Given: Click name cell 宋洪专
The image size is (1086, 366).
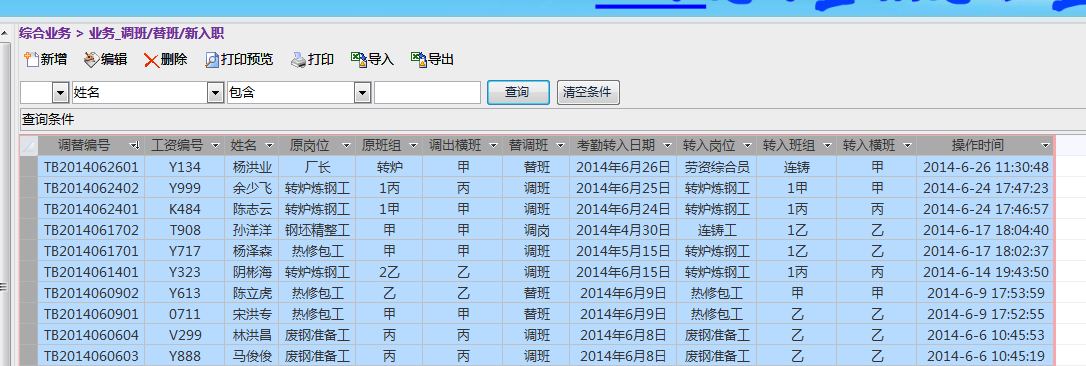Looking at the screenshot, I should click(252, 314).
